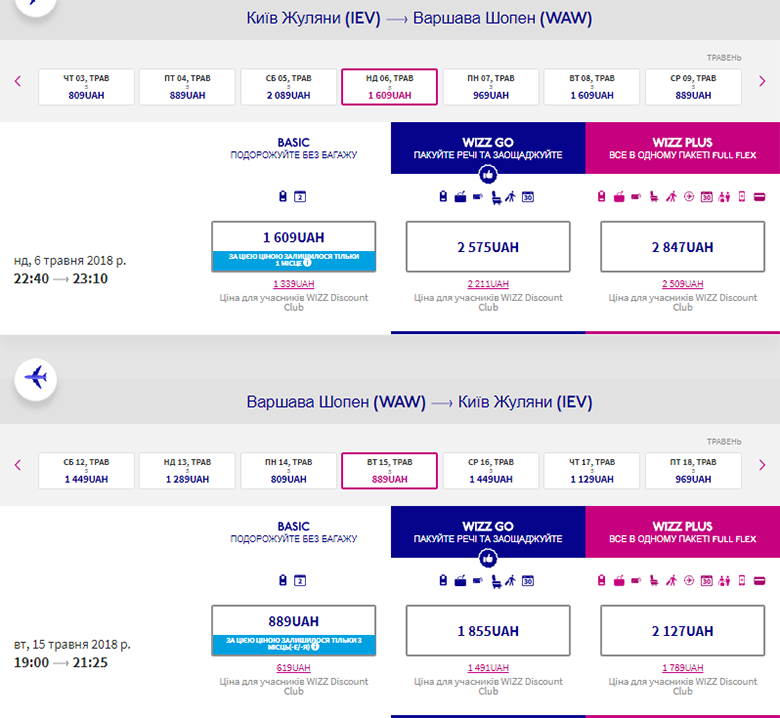Viewport: 780px width, 718px height.
Task: Open discount club price 1 339UAH link
Action: coord(293,284)
